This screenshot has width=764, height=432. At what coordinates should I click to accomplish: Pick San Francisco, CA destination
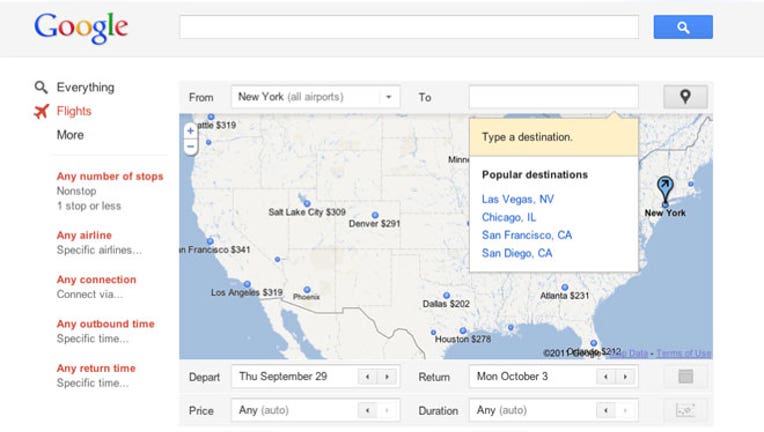coord(527,235)
